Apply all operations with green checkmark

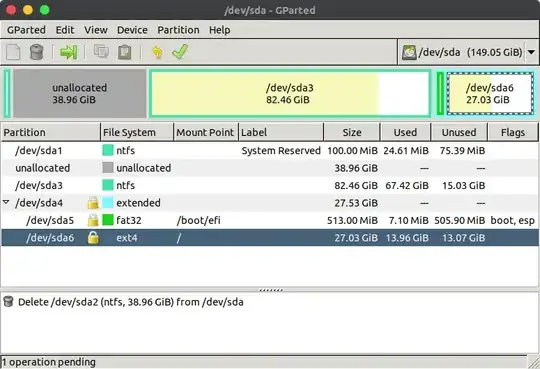point(180,52)
